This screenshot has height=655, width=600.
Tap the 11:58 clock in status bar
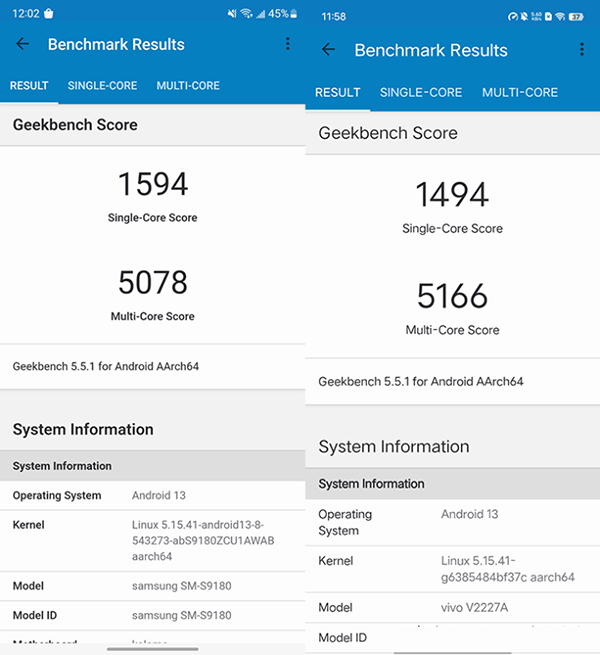pyautogui.click(x=333, y=17)
